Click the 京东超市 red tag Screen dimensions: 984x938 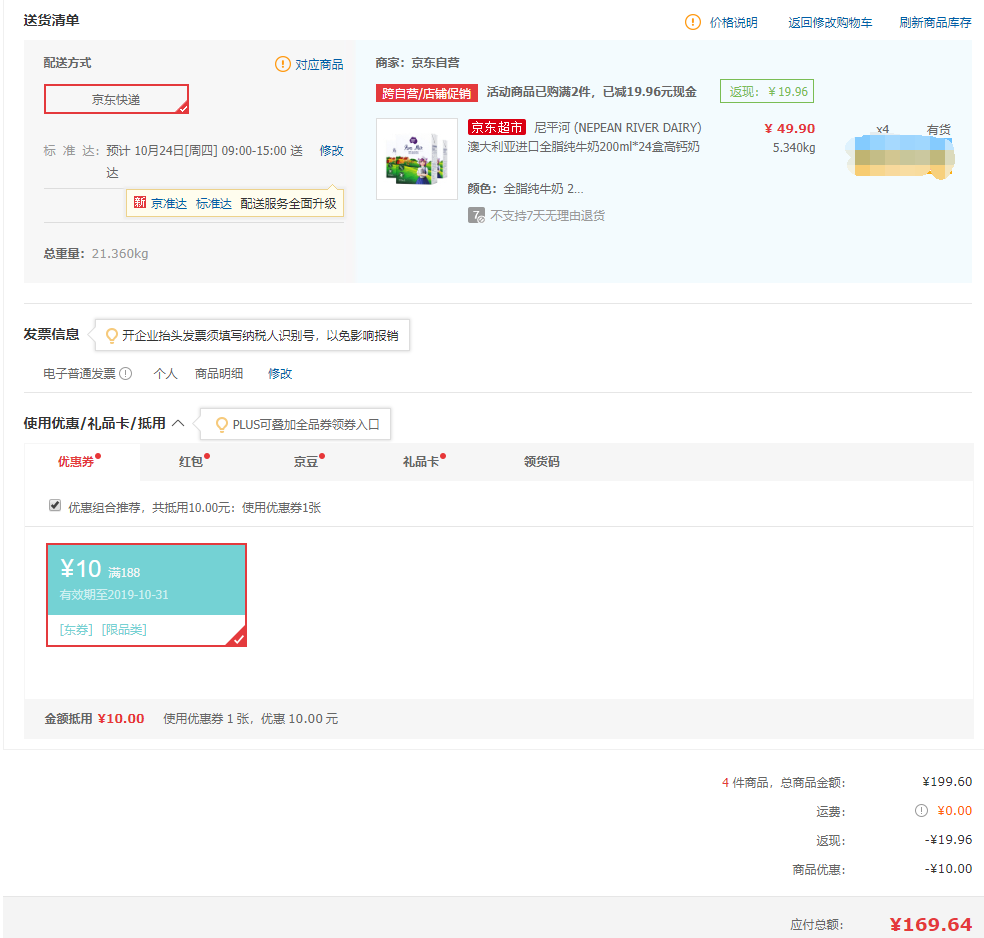496,127
